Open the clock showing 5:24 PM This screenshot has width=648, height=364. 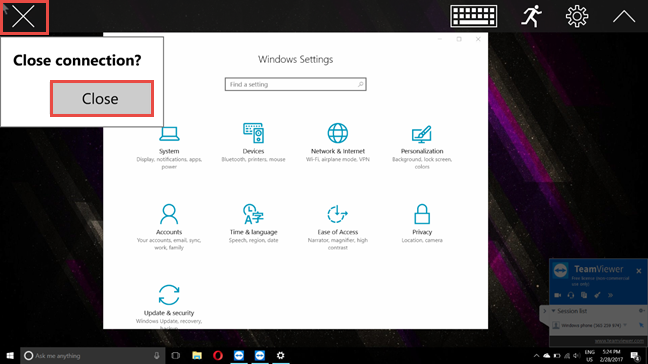click(611, 355)
